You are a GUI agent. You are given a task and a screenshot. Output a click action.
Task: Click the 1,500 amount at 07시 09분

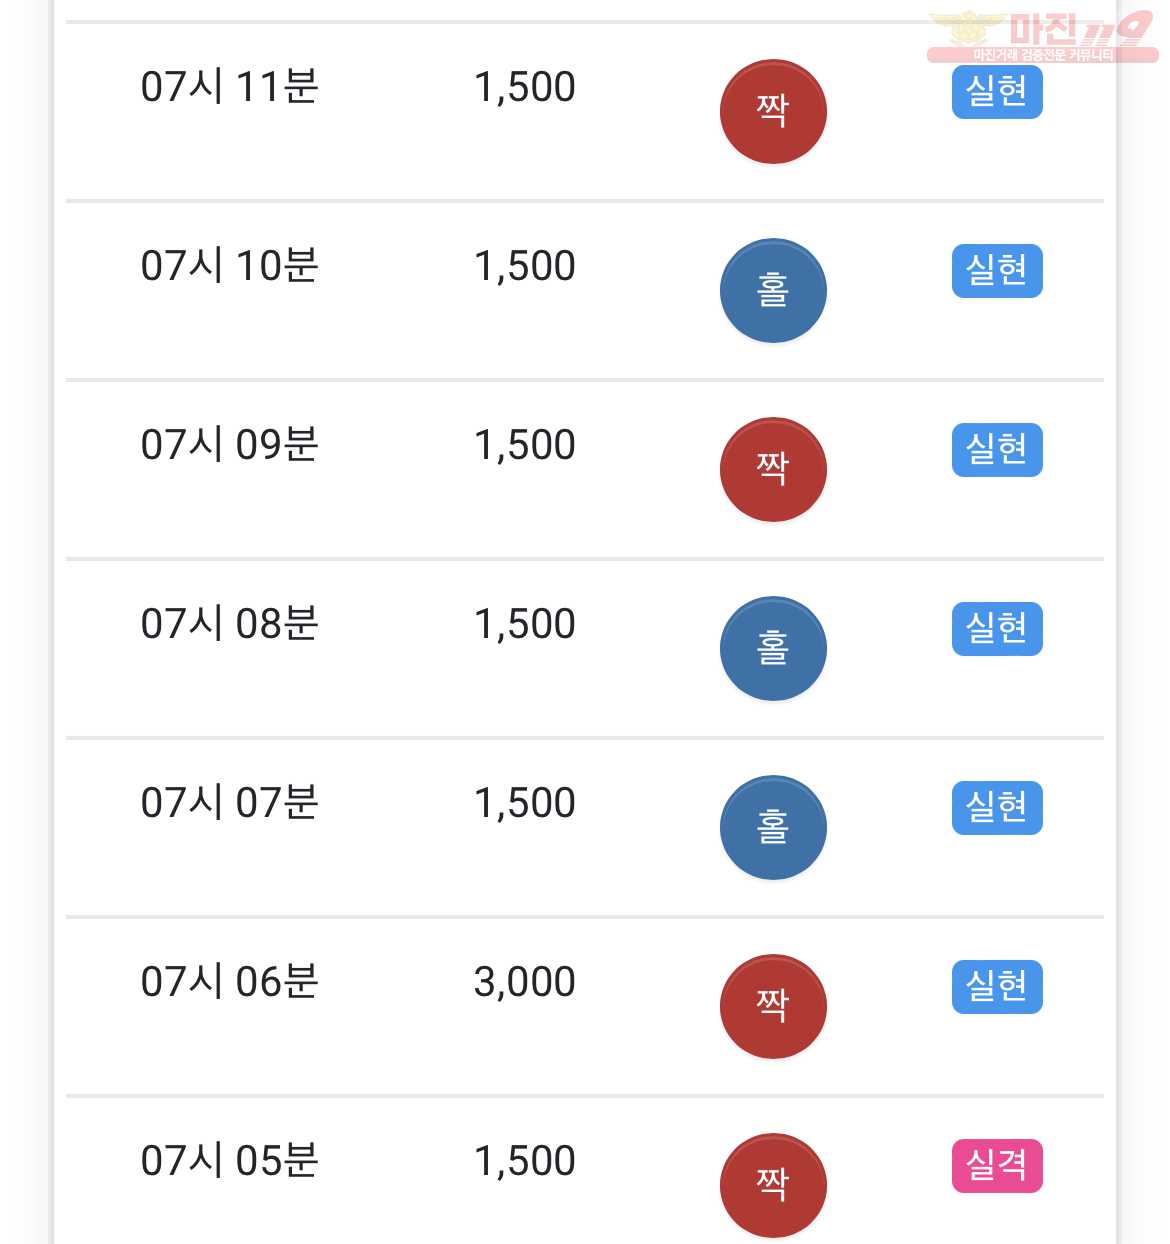tap(525, 445)
